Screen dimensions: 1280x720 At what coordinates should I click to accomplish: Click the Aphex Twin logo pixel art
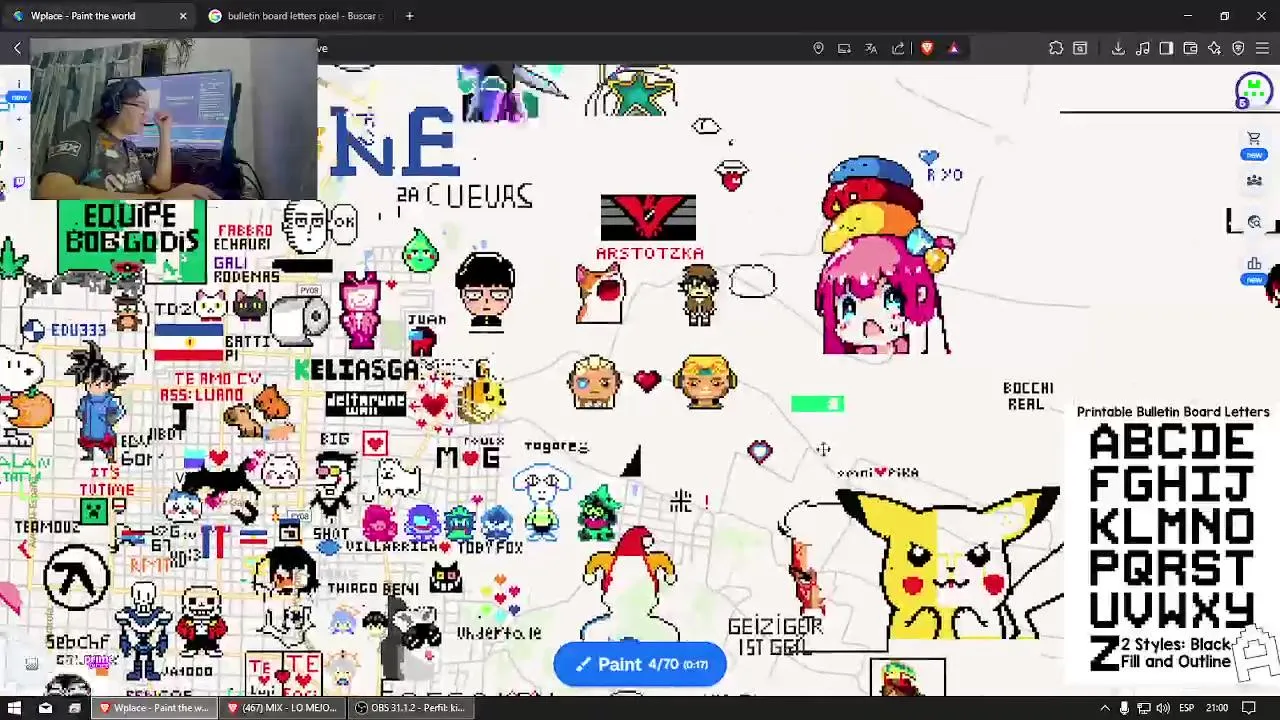click(76, 577)
